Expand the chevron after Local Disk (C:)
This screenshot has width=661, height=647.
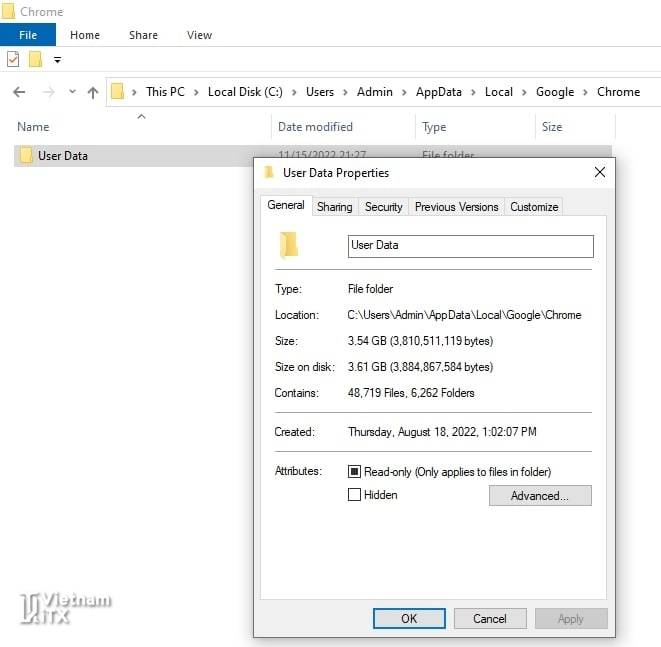tap(295, 92)
